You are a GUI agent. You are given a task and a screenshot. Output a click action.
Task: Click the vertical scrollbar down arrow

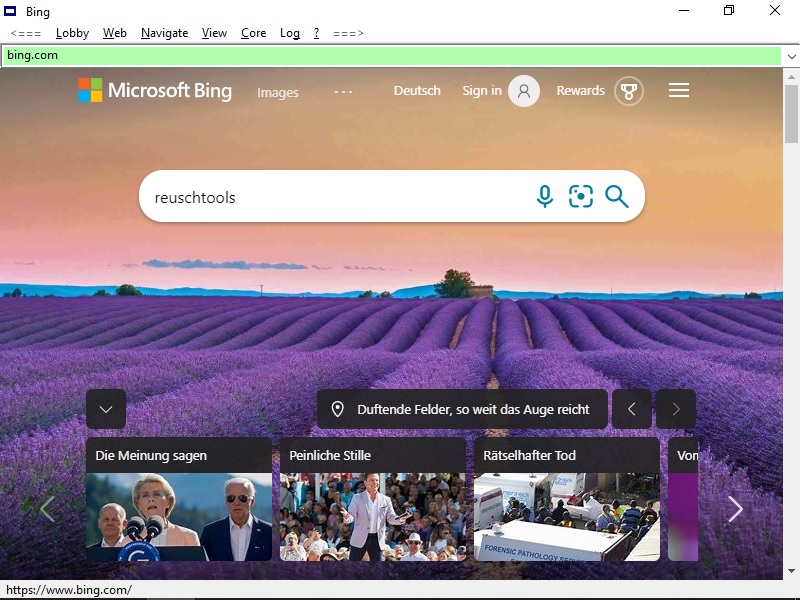pos(791,571)
